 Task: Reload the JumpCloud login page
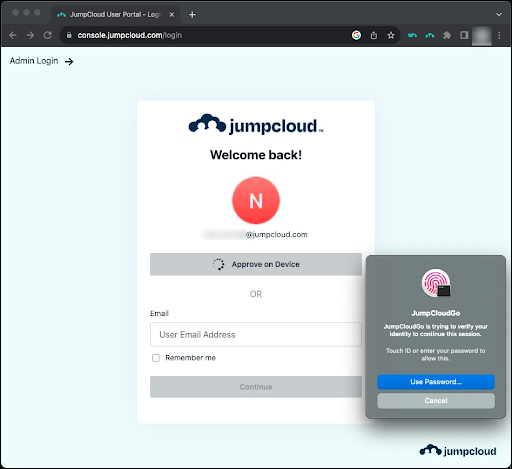pos(48,35)
